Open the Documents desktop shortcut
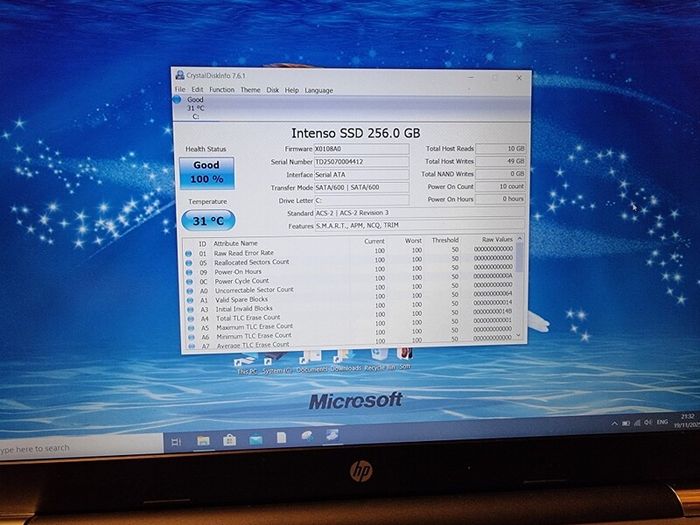This screenshot has height=525, width=700. point(312,362)
